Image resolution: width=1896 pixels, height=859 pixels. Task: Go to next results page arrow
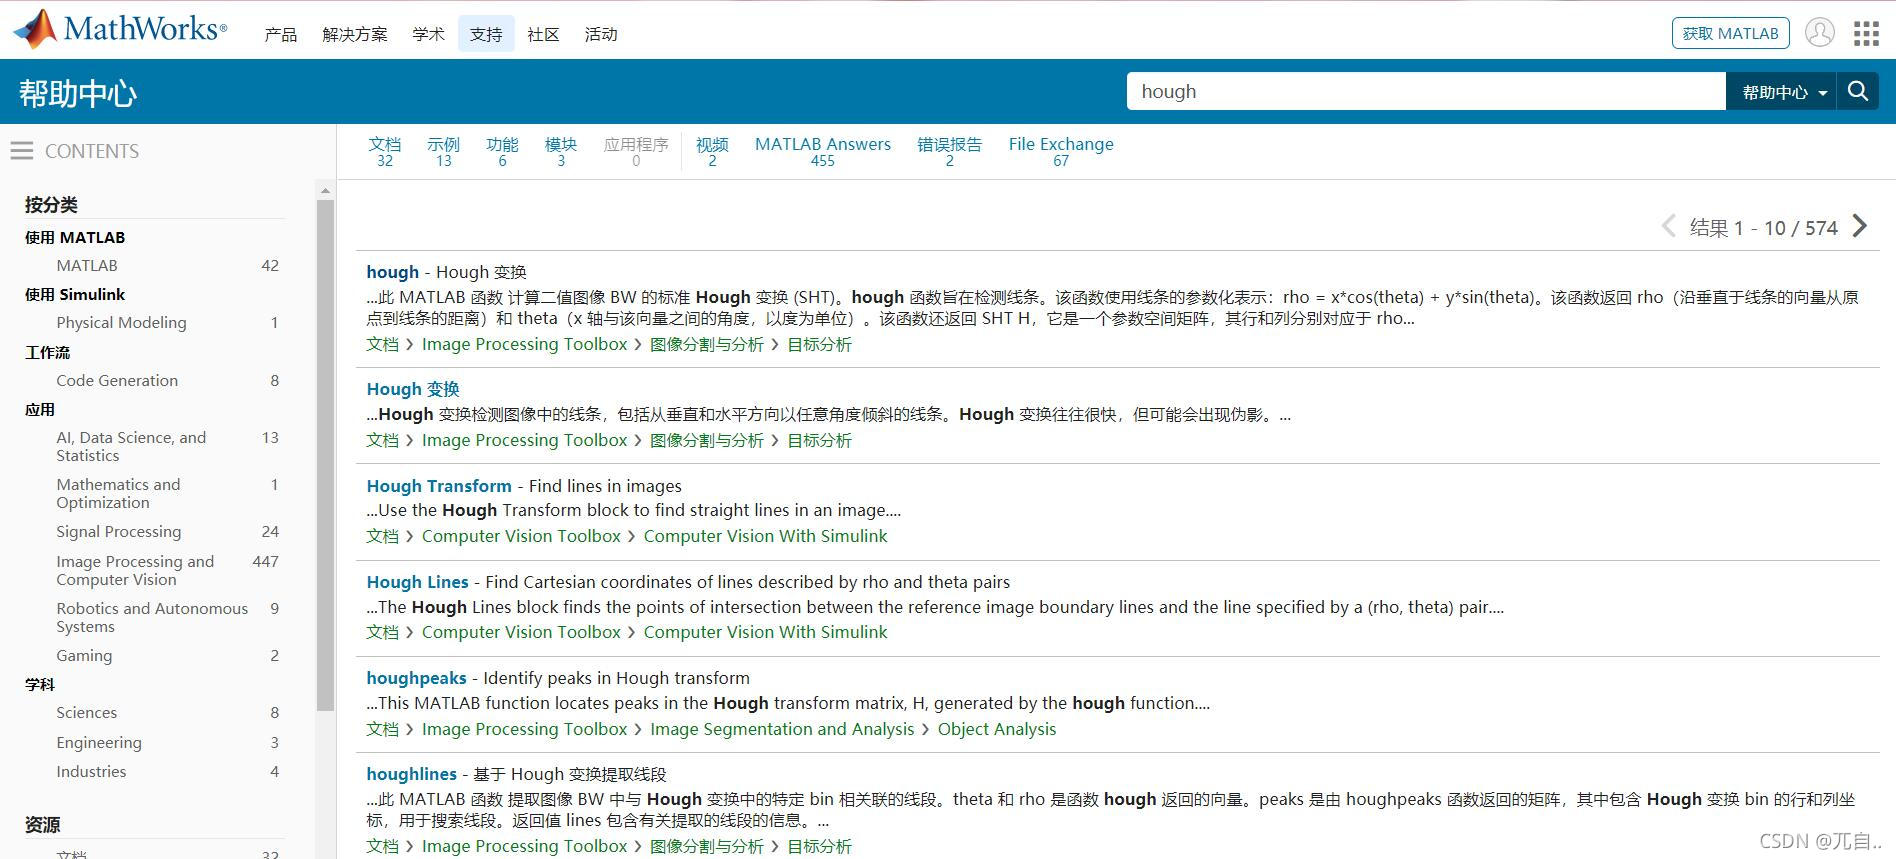[1860, 226]
